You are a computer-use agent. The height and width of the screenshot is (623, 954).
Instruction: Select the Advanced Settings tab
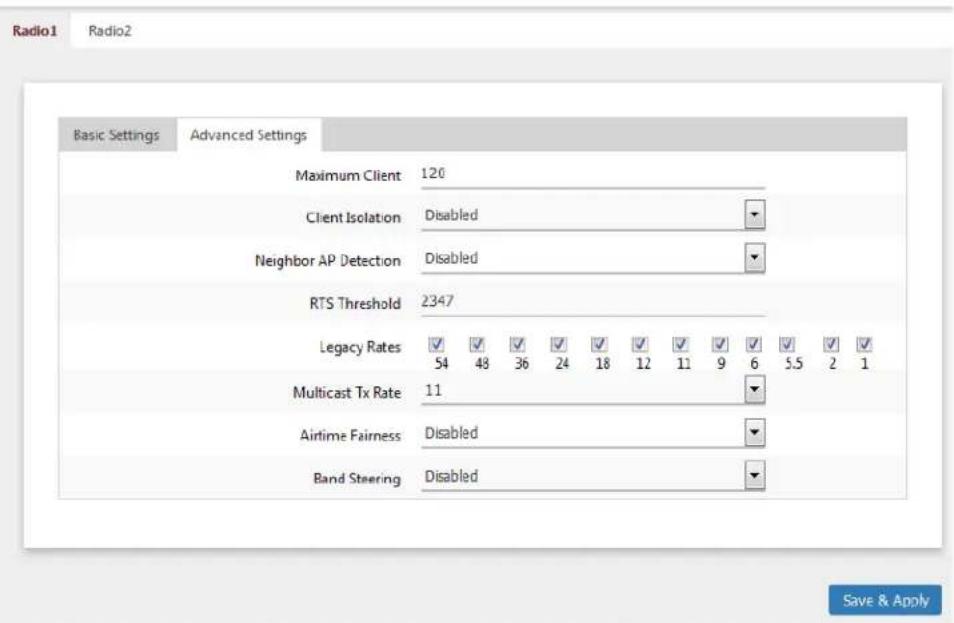248,135
